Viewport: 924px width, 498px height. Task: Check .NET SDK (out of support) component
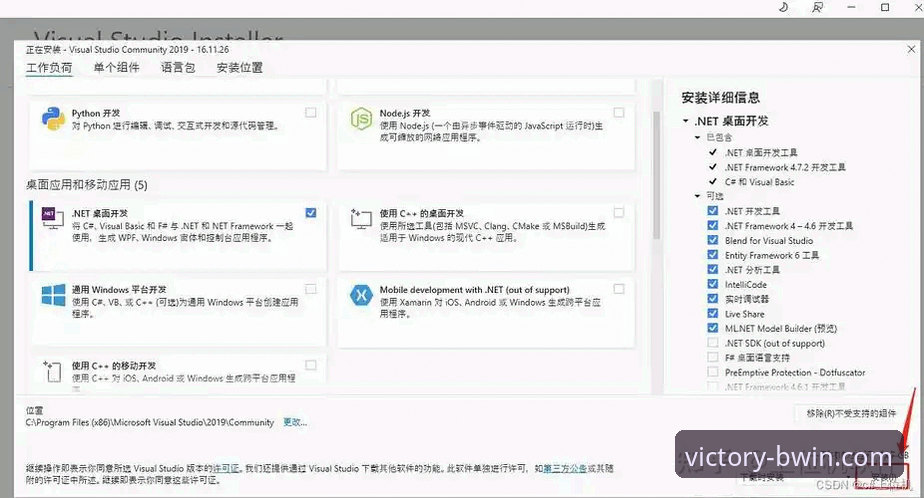(x=712, y=342)
